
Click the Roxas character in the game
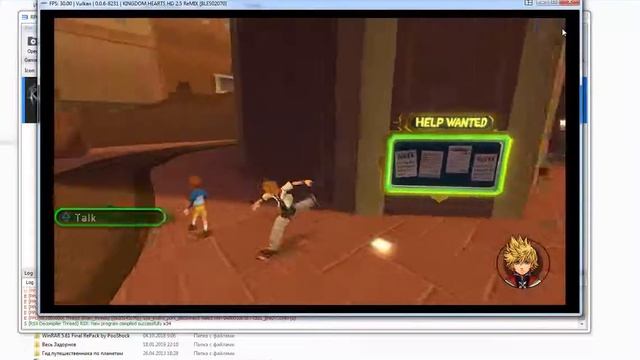(x=284, y=219)
